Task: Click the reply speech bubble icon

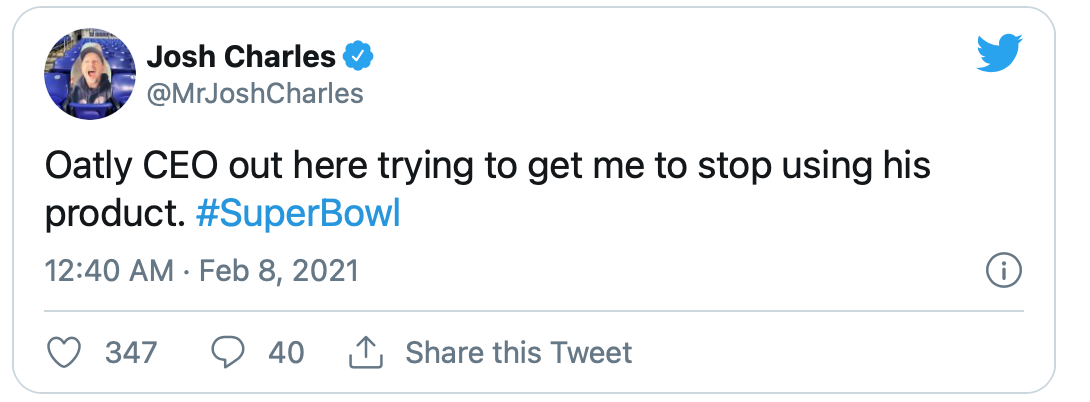Action: (x=229, y=352)
